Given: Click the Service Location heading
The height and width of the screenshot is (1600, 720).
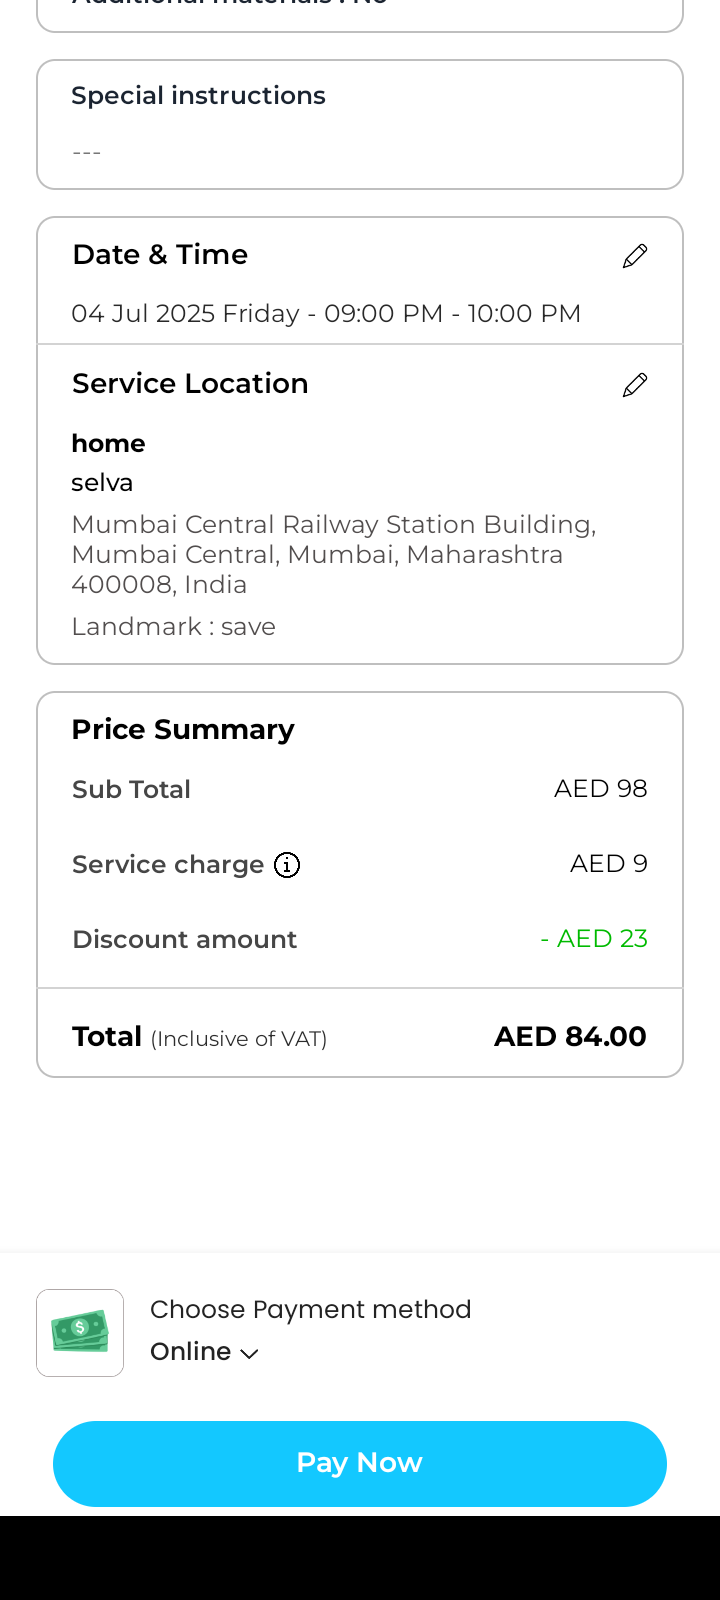Looking at the screenshot, I should tap(190, 384).
